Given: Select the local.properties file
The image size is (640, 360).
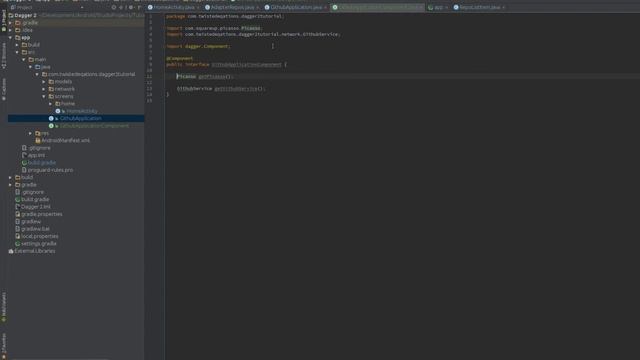Looking at the screenshot, I should pos(39,236).
